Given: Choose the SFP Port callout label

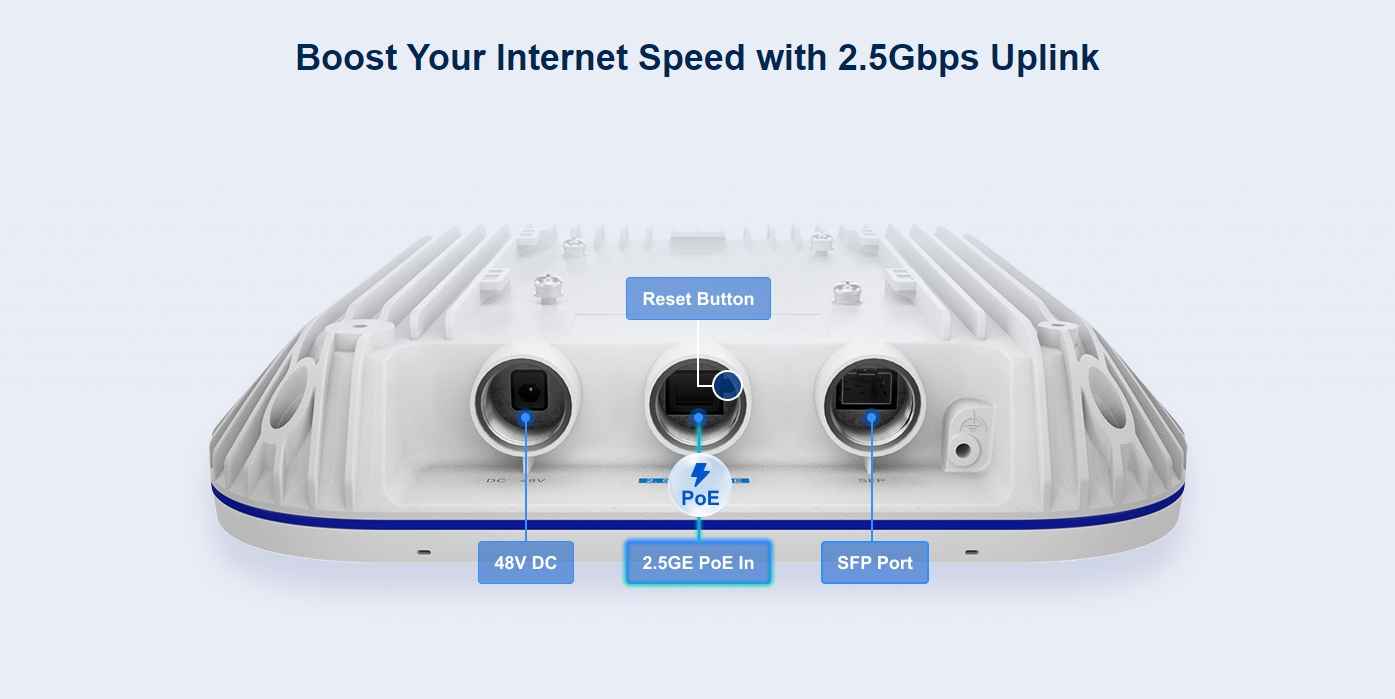Looking at the screenshot, I should pos(875,563).
